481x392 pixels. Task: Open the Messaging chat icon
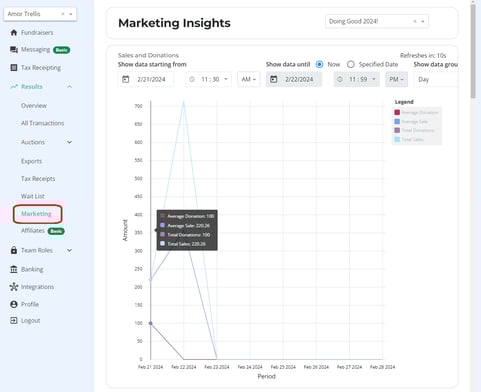tap(14, 50)
